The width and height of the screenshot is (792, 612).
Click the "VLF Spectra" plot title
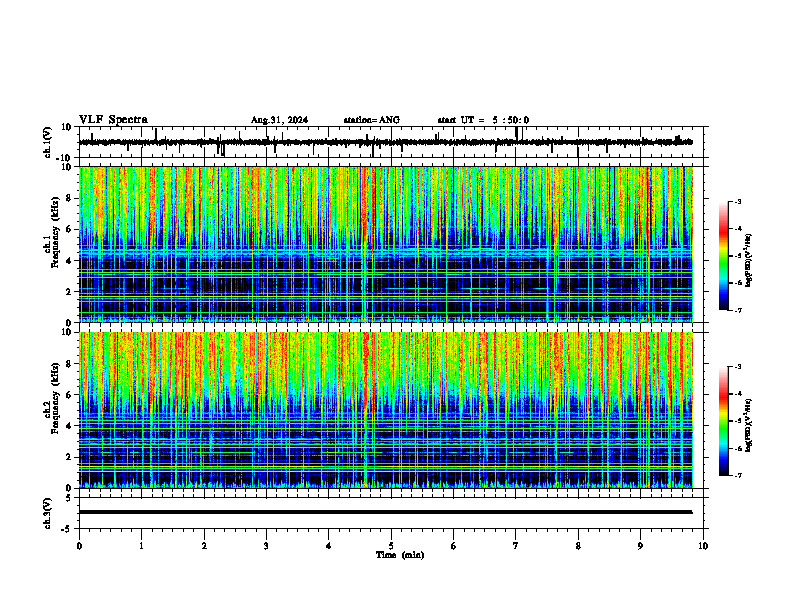click(113, 119)
